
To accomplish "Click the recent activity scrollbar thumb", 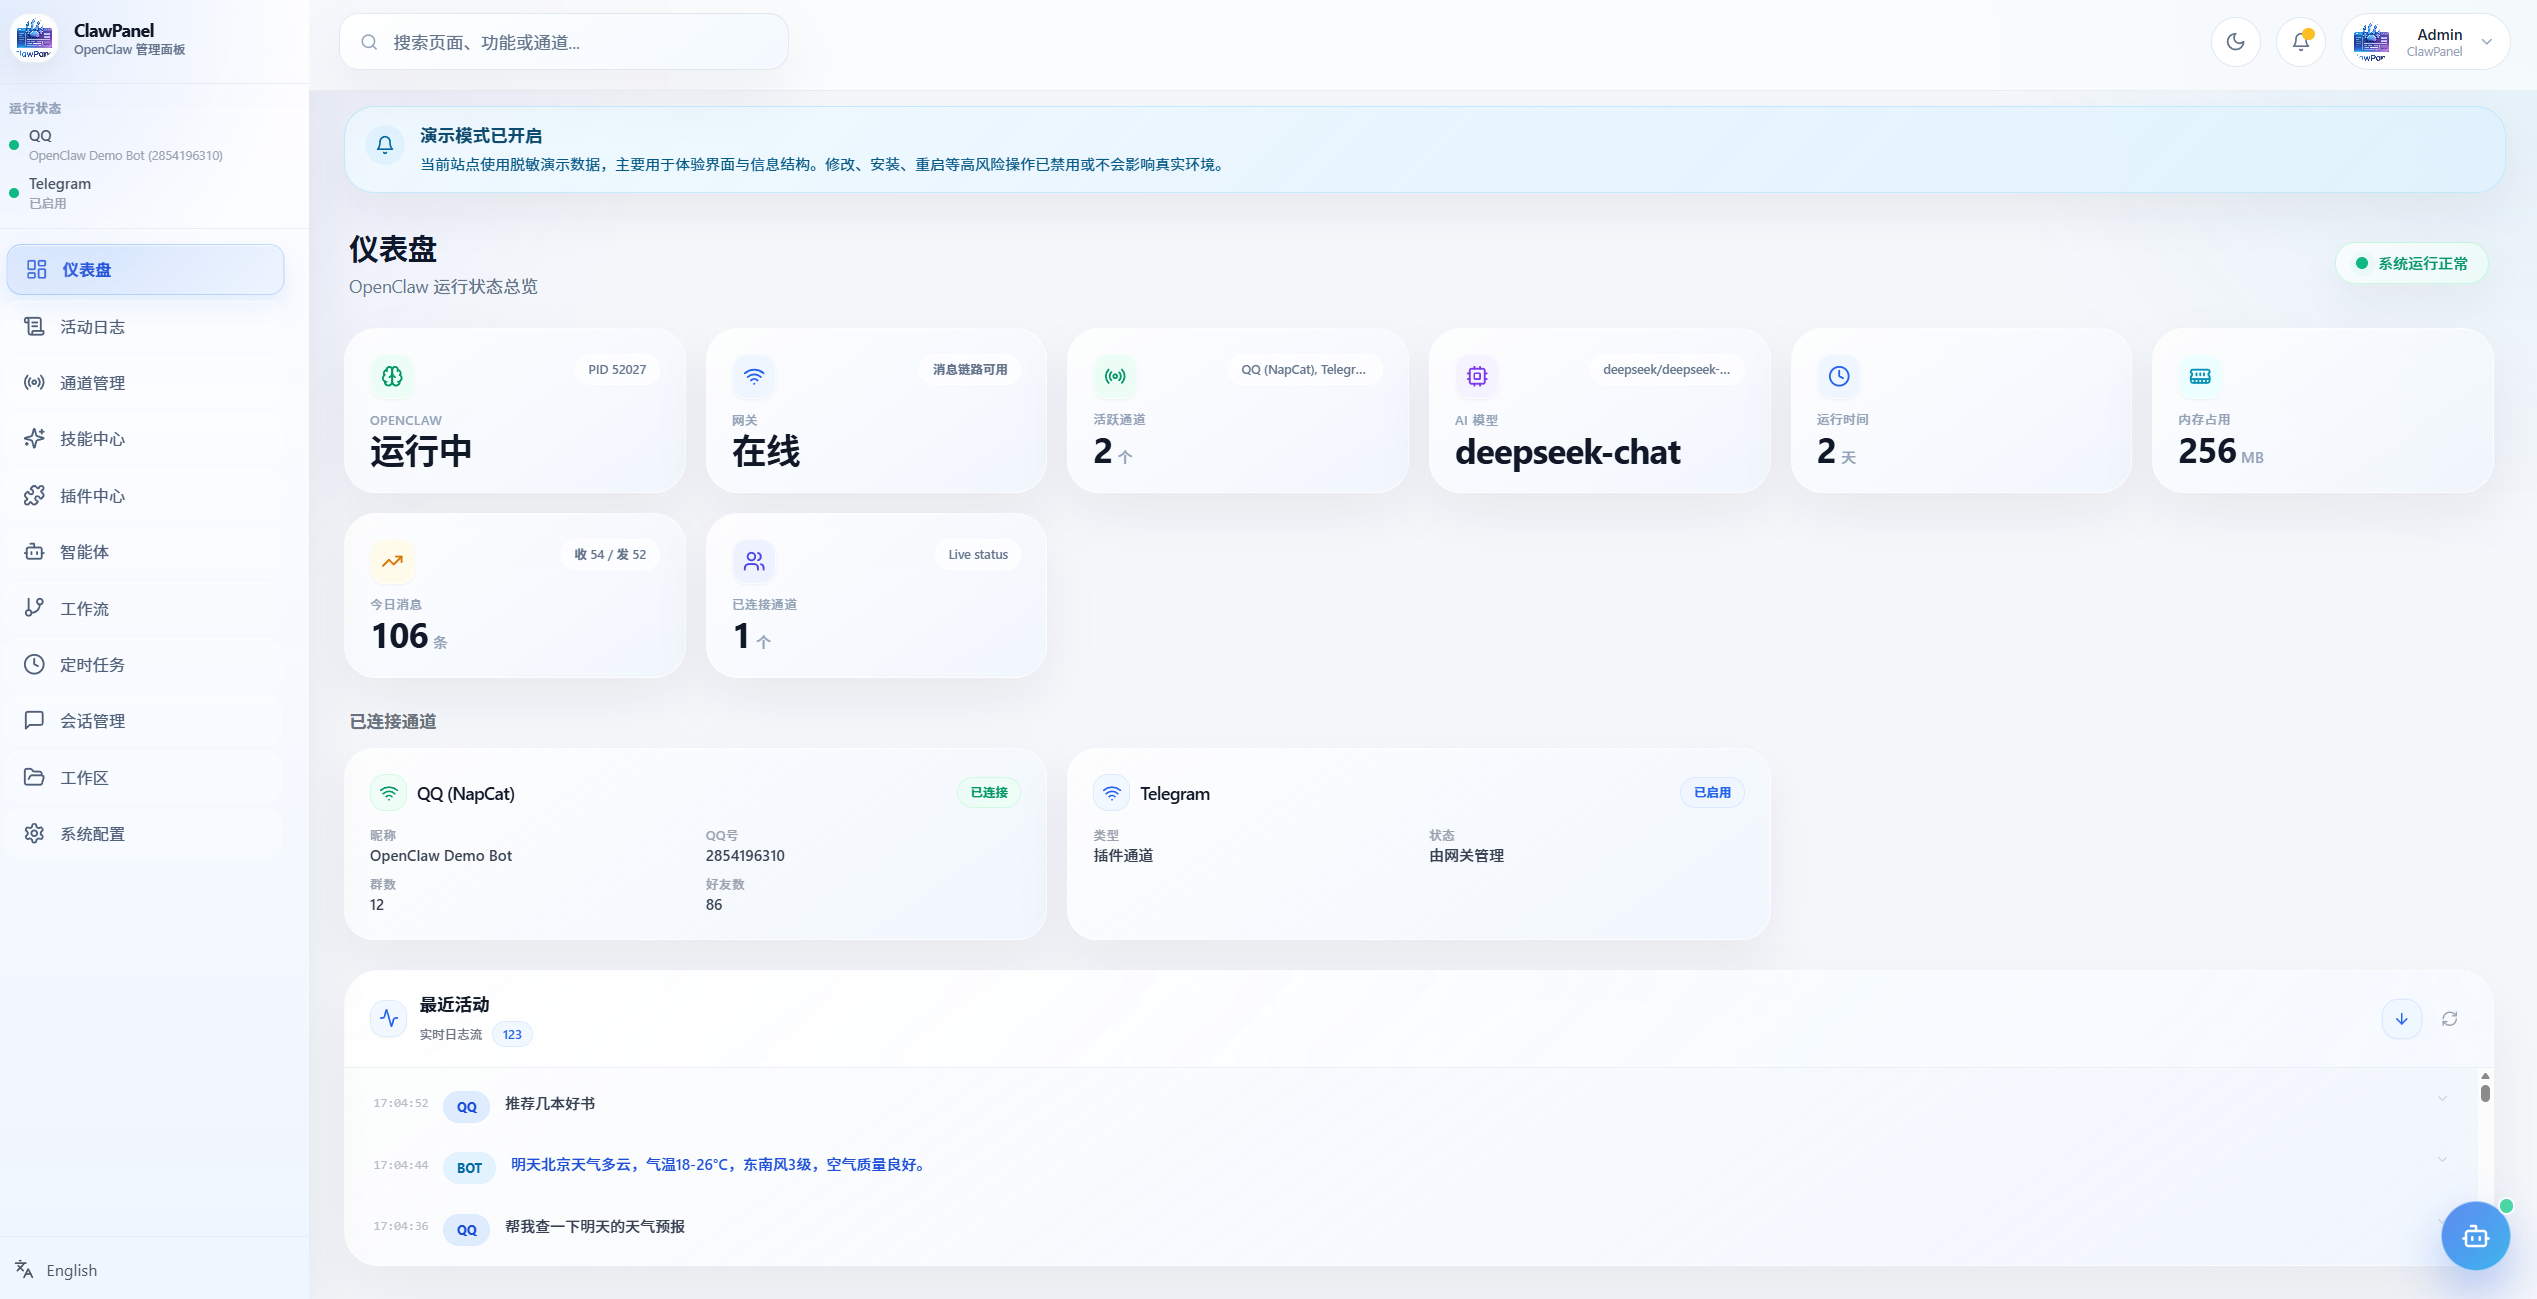I will (x=2485, y=1092).
